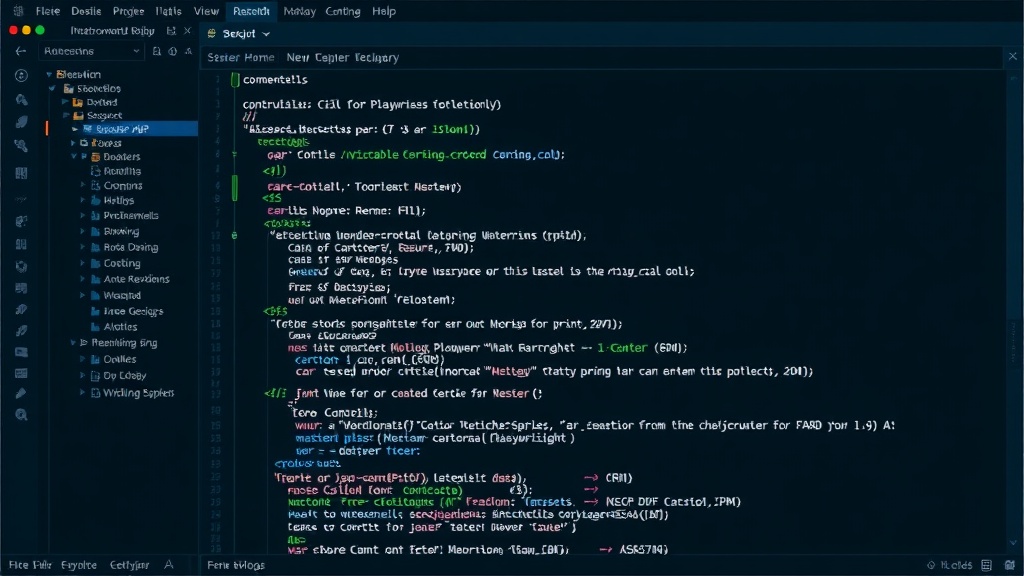Click the editor scrollbar down arrow
The image size is (1024, 576).
click(1013, 543)
